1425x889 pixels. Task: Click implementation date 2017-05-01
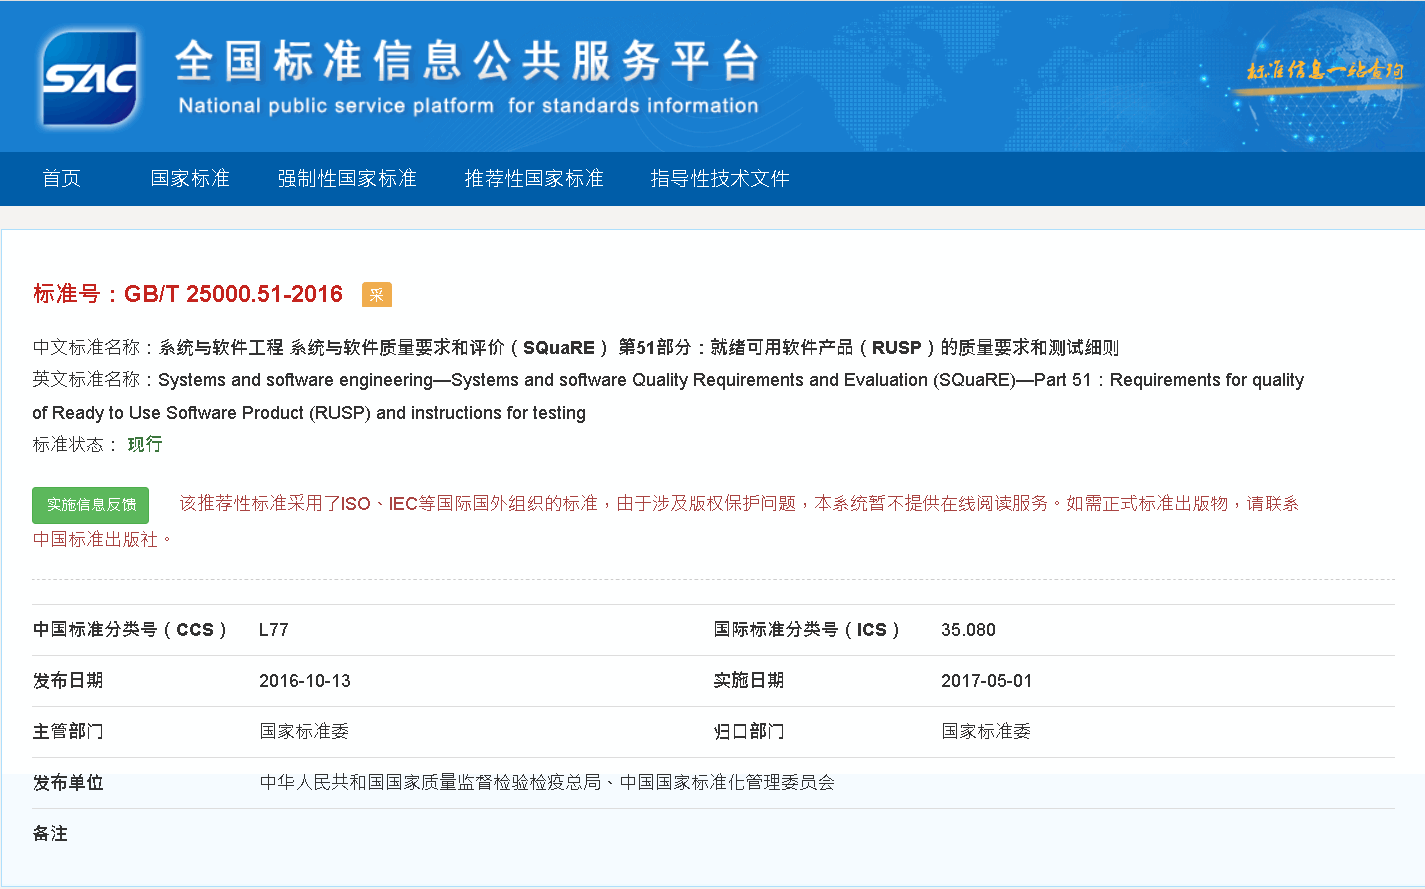tap(986, 681)
